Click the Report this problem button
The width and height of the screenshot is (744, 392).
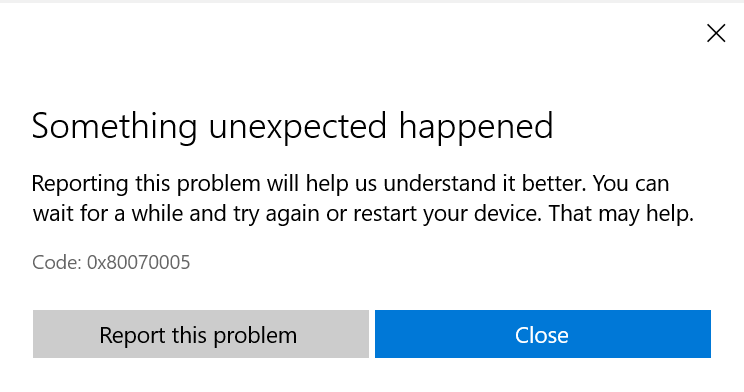201,334
